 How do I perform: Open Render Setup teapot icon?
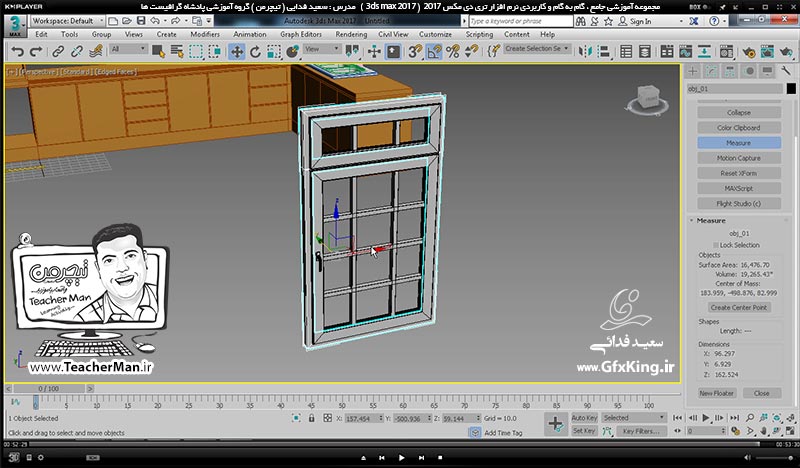(x=748, y=52)
